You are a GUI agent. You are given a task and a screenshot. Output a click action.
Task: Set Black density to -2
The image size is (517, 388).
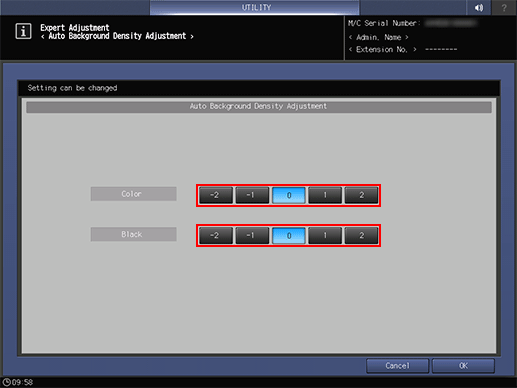[216, 236]
